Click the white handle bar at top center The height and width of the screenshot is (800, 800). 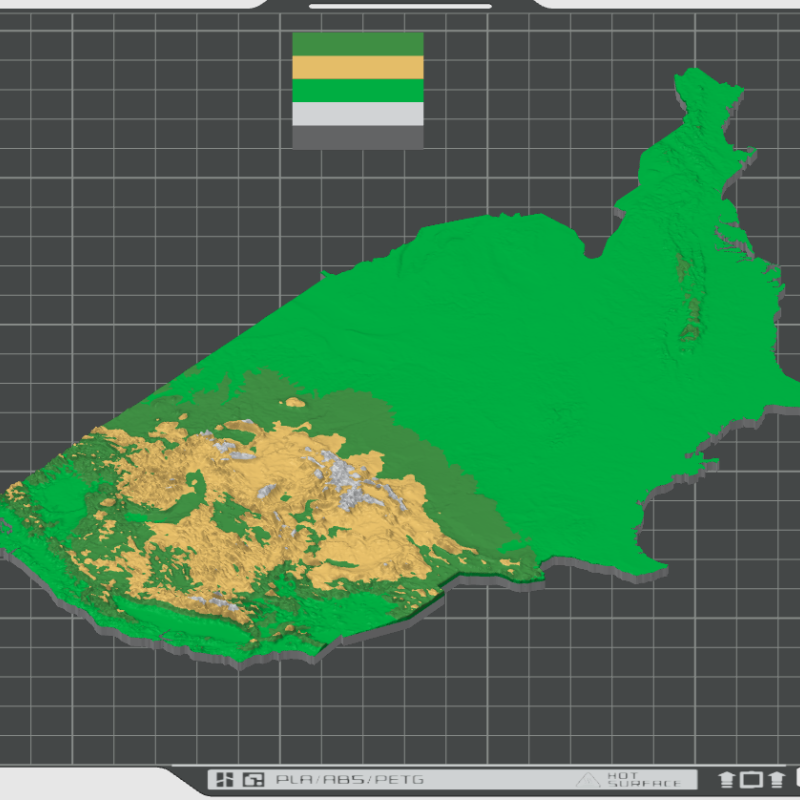tap(399, 5)
